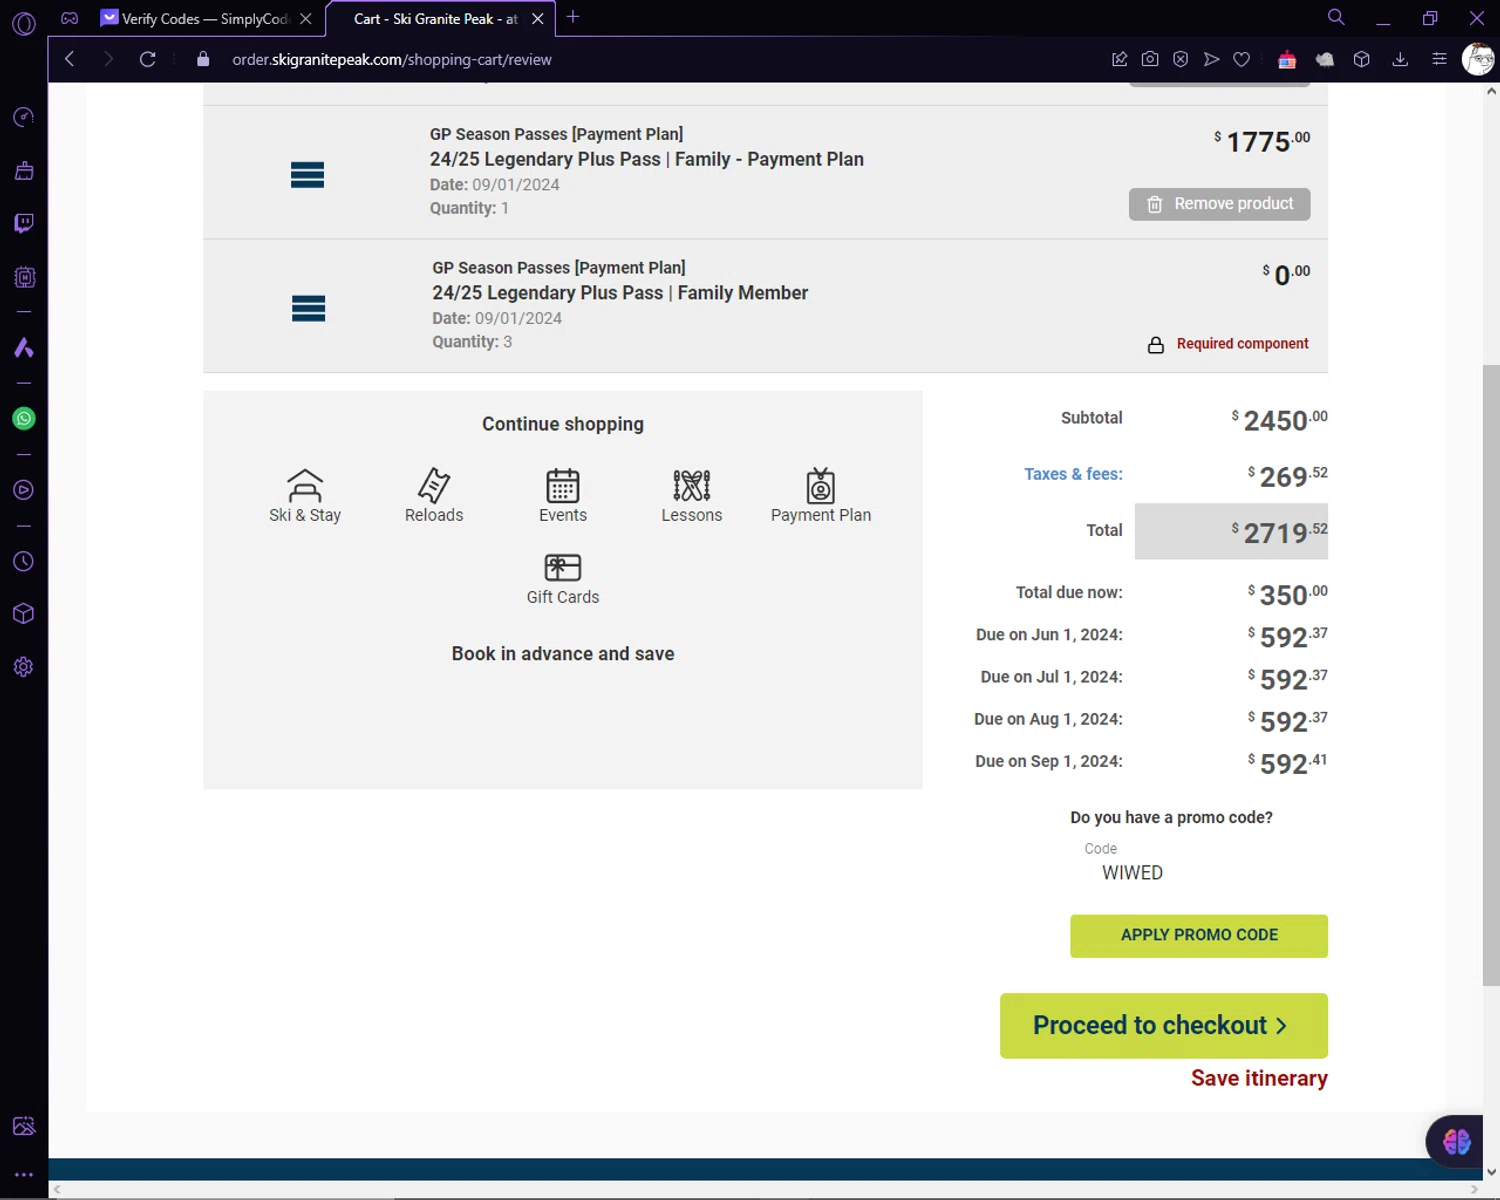The width and height of the screenshot is (1500, 1200).
Task: Click the Payment Plan badge icon
Action: point(821,486)
